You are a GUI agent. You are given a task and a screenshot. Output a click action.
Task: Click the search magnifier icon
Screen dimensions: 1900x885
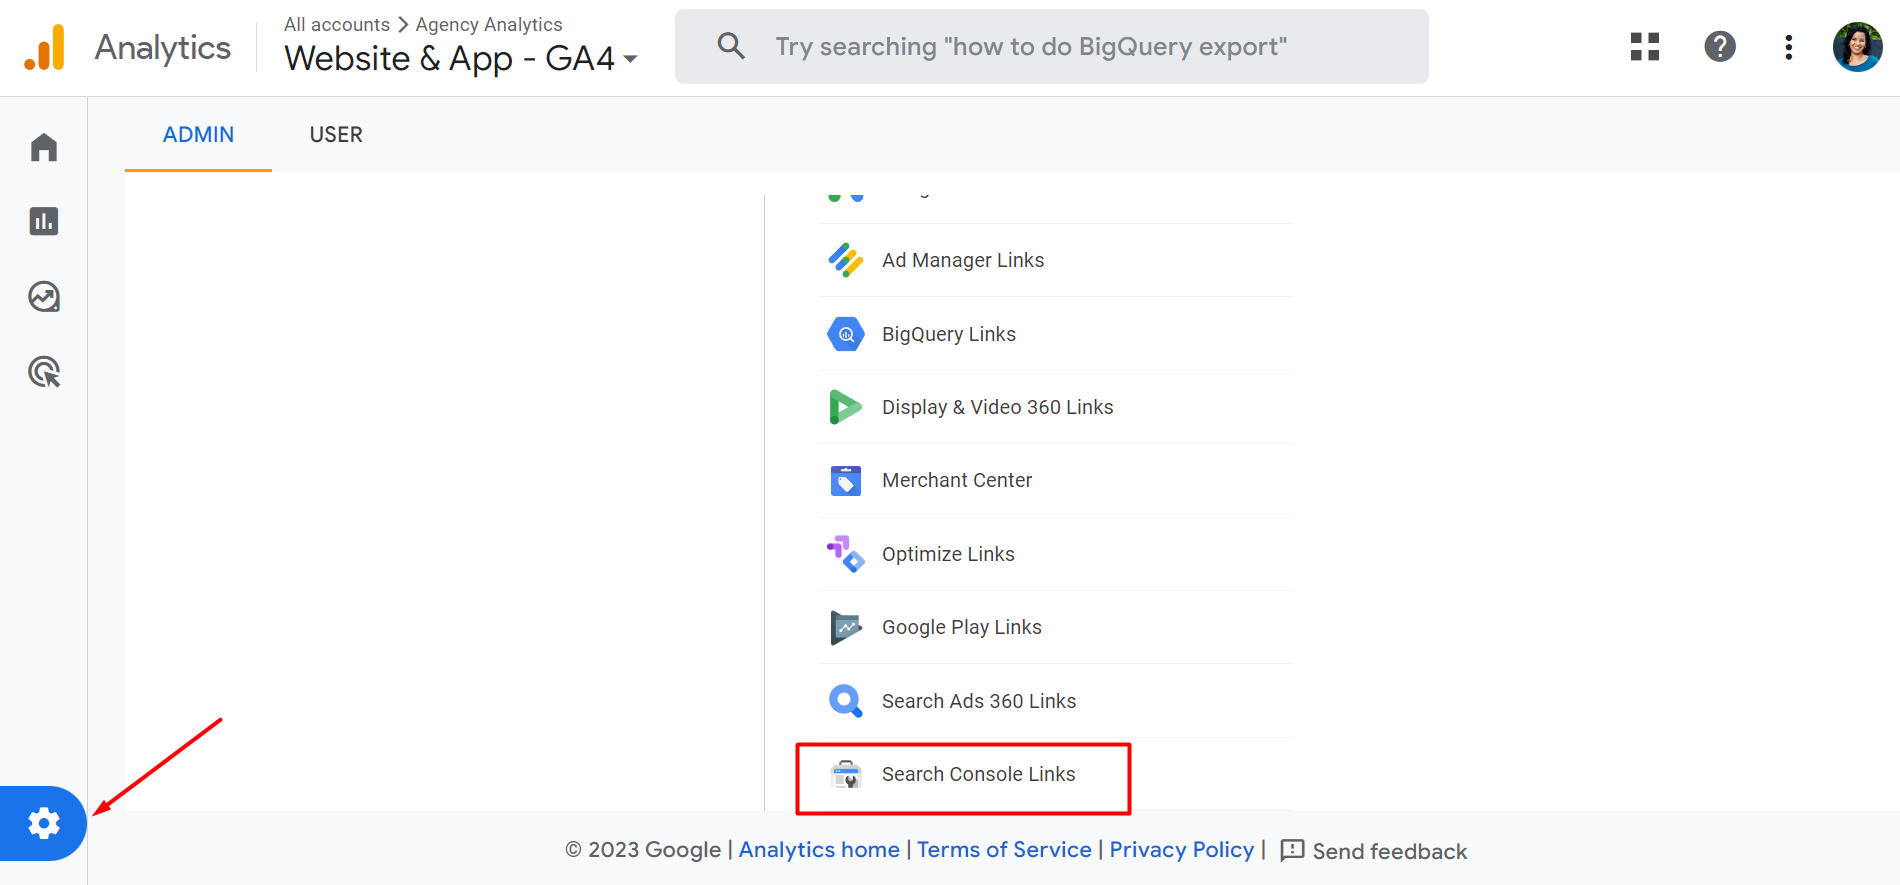click(731, 46)
